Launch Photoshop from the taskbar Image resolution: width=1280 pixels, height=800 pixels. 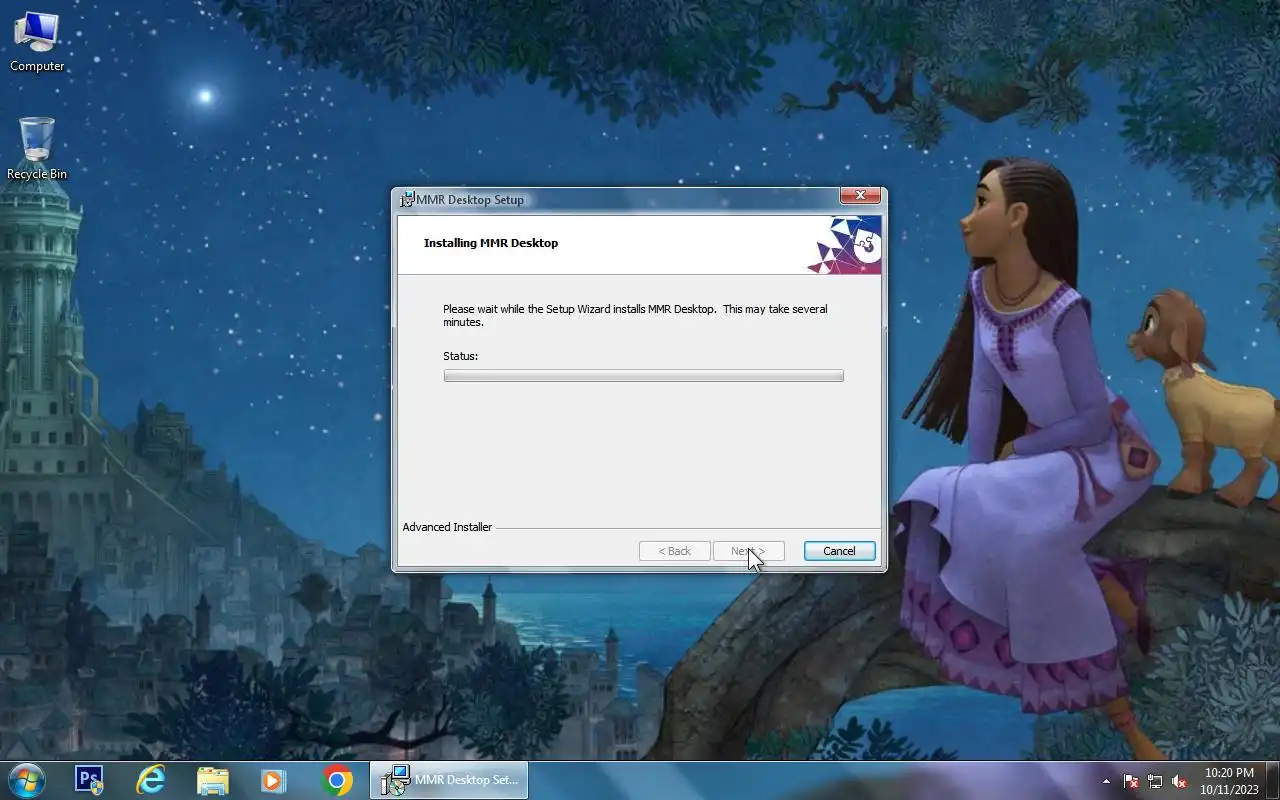point(90,780)
